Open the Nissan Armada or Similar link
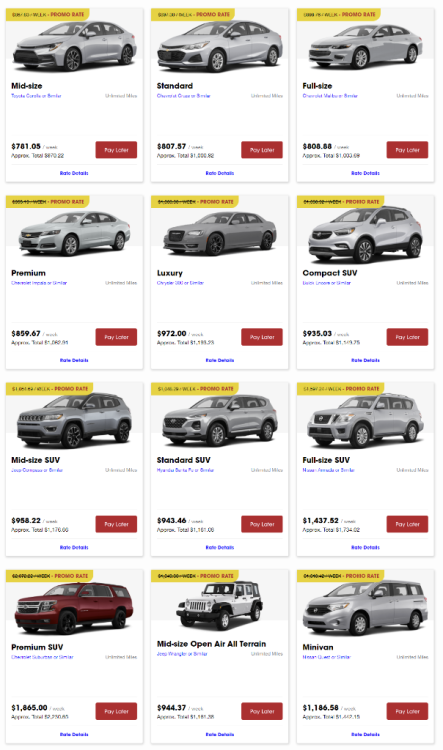The image size is (443, 750). pos(328,470)
